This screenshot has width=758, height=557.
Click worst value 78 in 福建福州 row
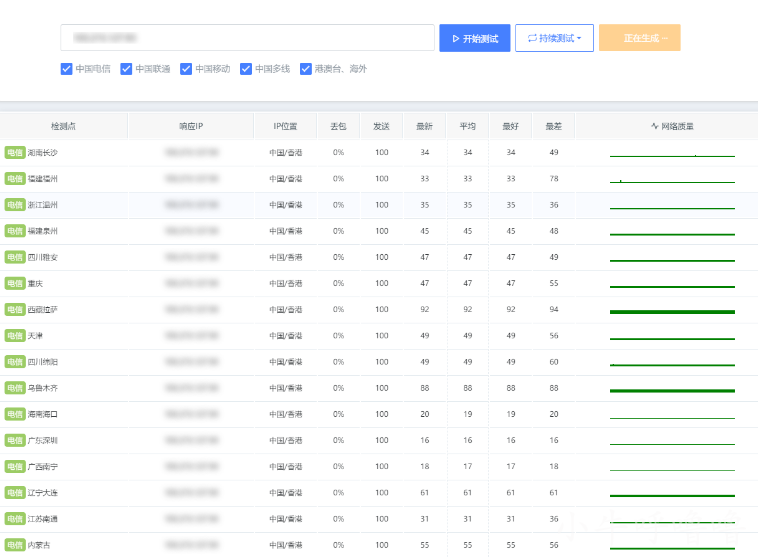(x=554, y=179)
